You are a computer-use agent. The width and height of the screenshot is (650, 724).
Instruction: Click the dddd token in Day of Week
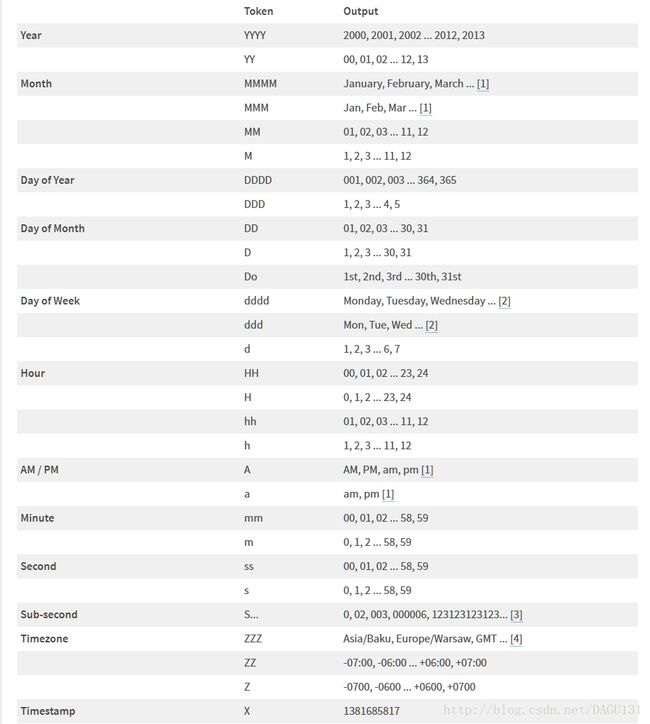click(256, 301)
